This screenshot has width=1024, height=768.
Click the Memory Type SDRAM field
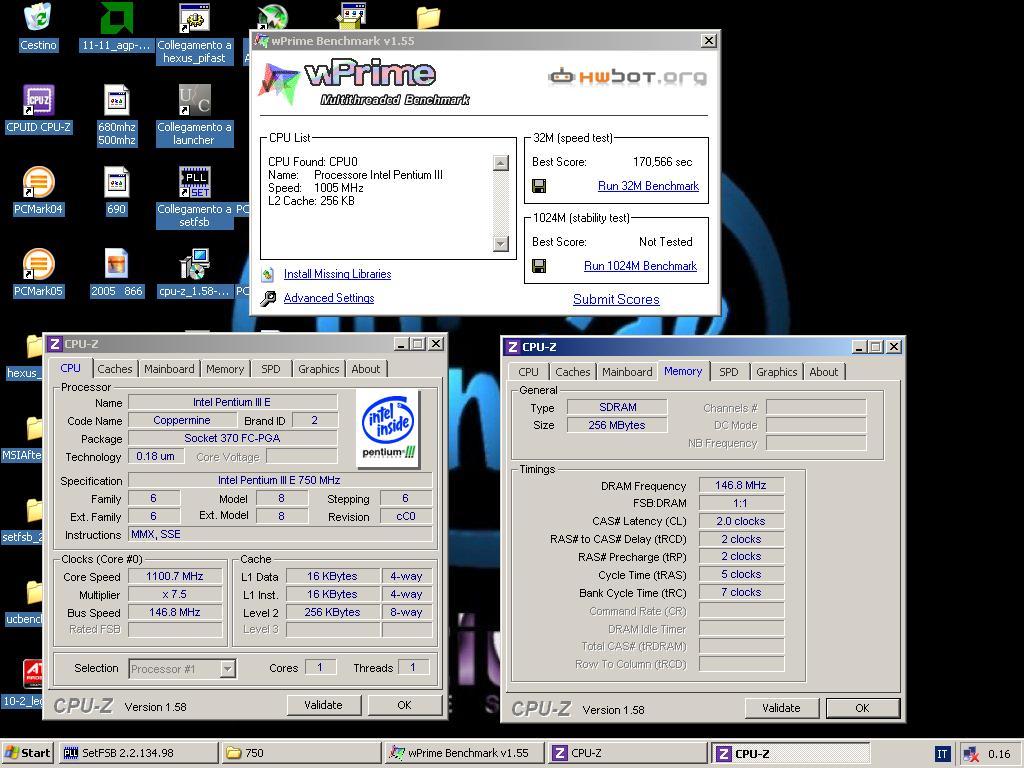click(617, 408)
